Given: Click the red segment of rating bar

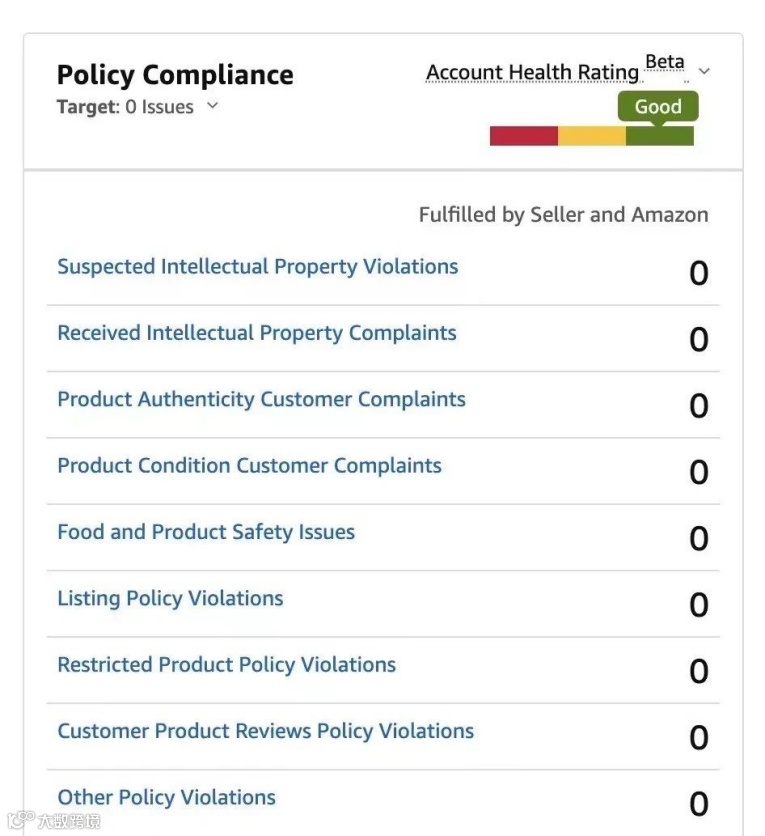Looking at the screenshot, I should pyautogui.click(x=523, y=136).
